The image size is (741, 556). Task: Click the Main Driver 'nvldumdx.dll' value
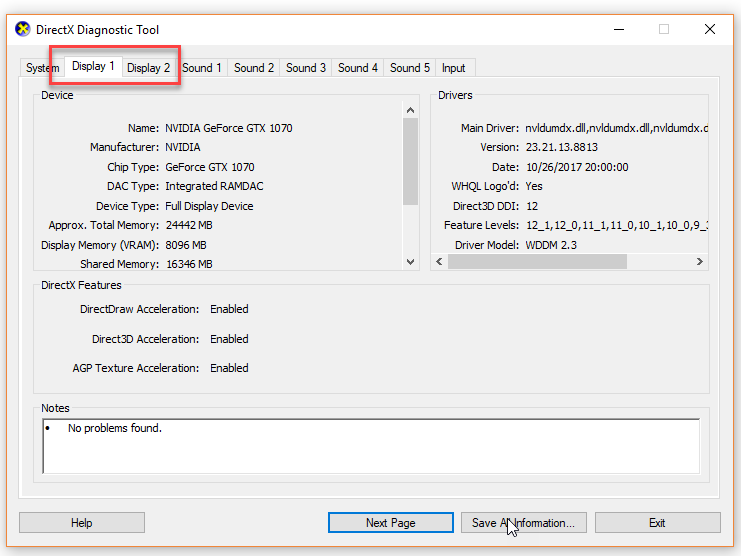(x=616, y=128)
